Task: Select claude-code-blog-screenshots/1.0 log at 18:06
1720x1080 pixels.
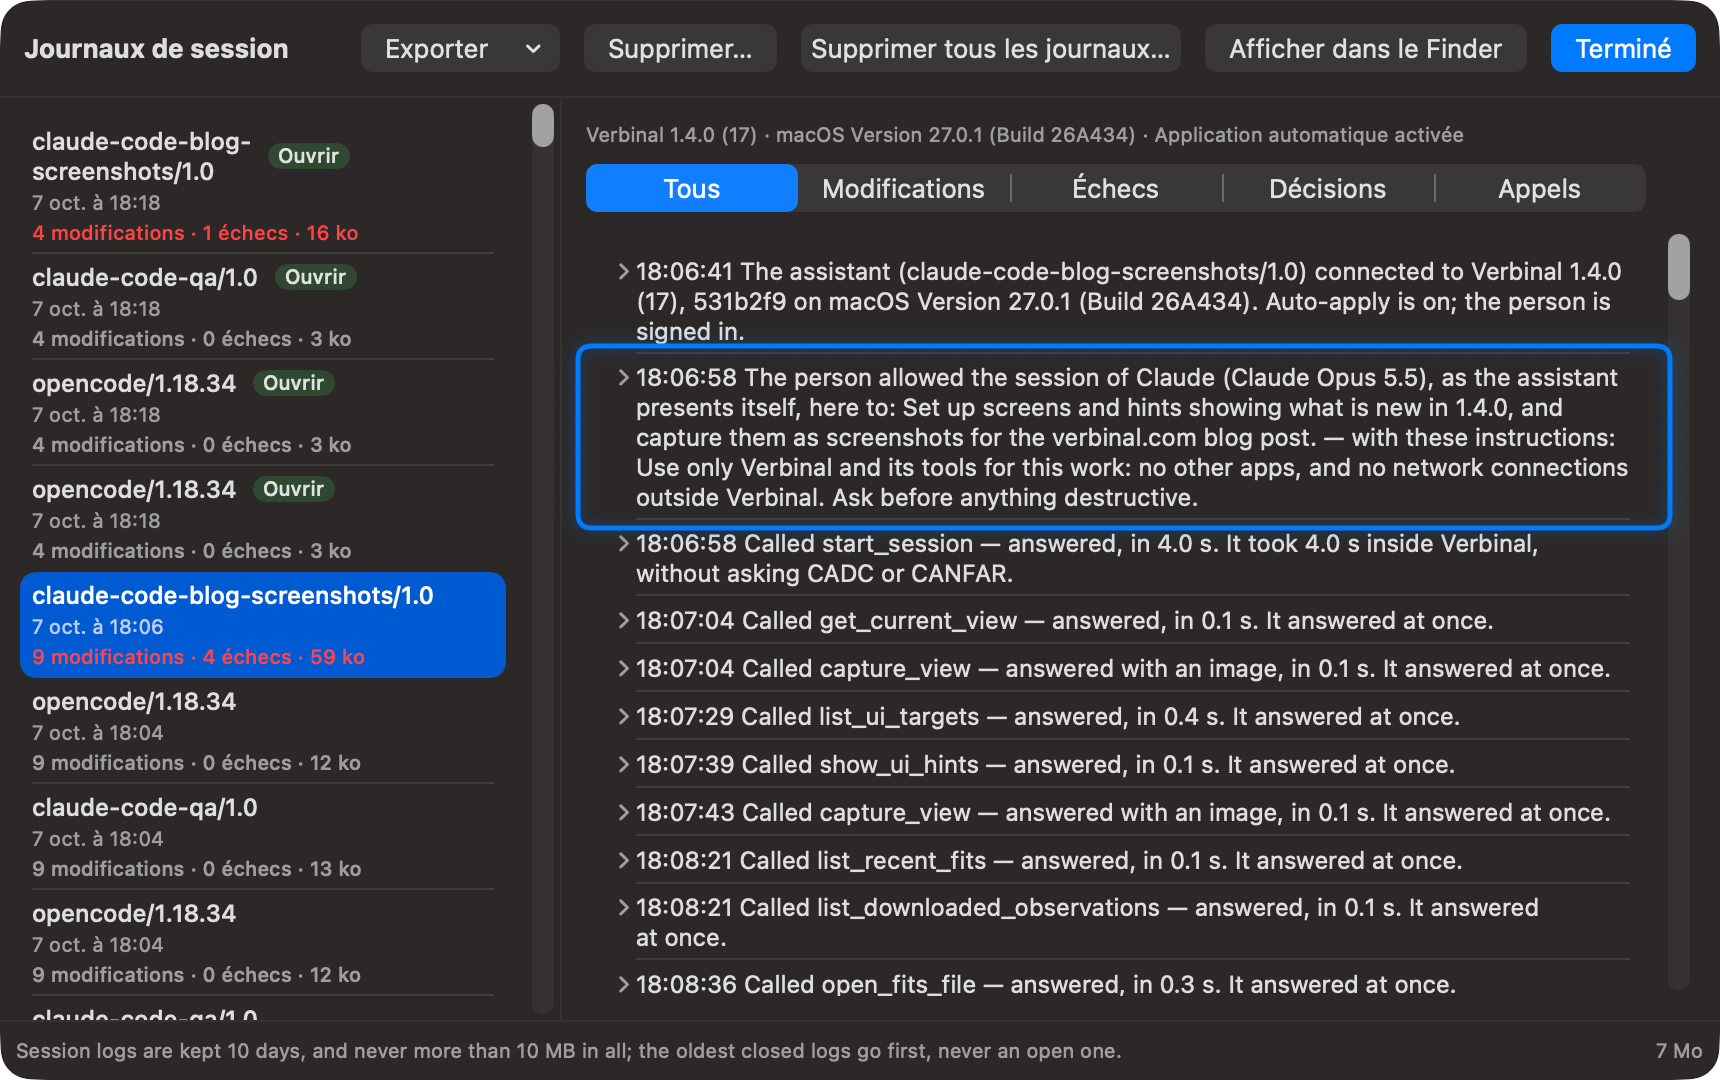Action: pos(262,625)
